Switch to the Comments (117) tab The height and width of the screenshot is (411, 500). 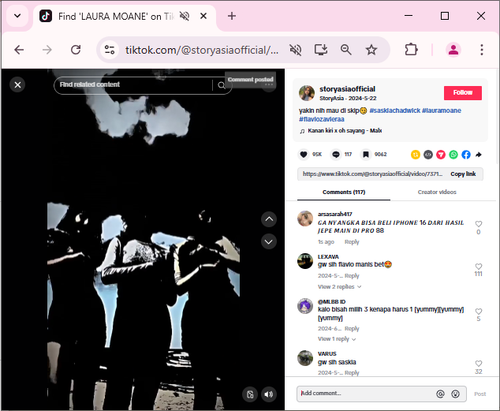pos(344,192)
